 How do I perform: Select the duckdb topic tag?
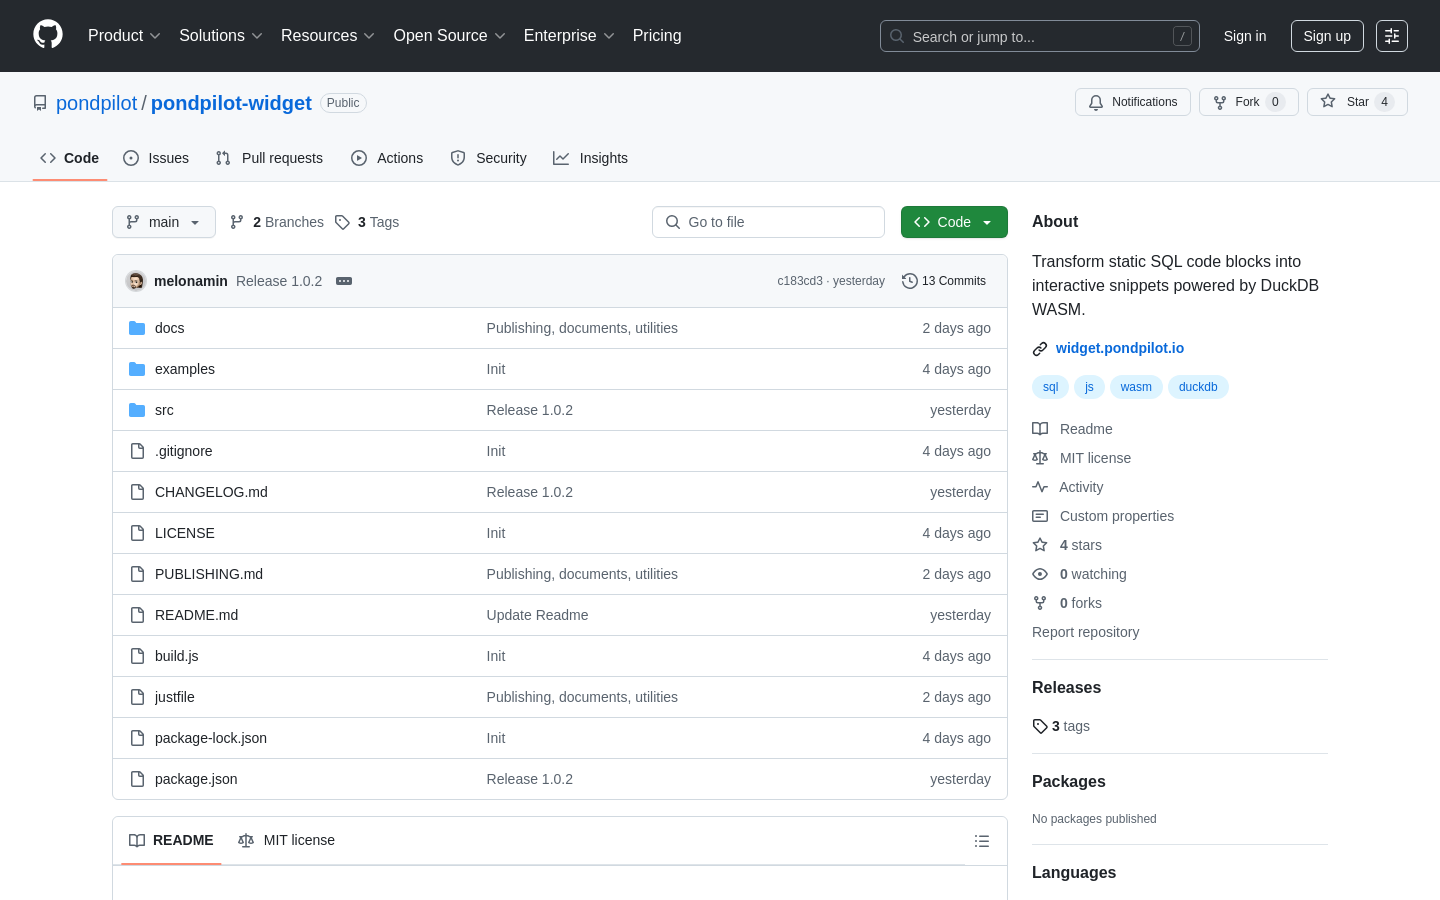click(x=1198, y=387)
